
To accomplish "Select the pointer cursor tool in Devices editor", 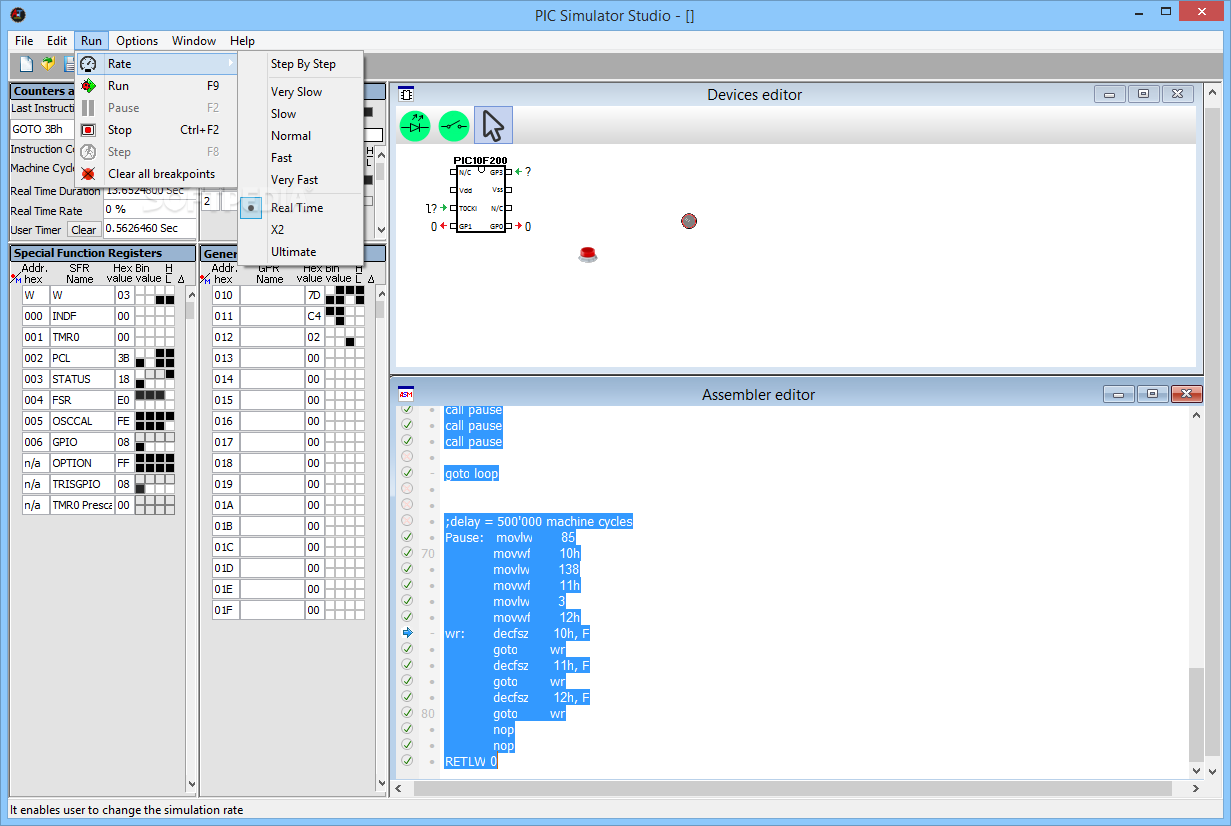I will (493, 126).
